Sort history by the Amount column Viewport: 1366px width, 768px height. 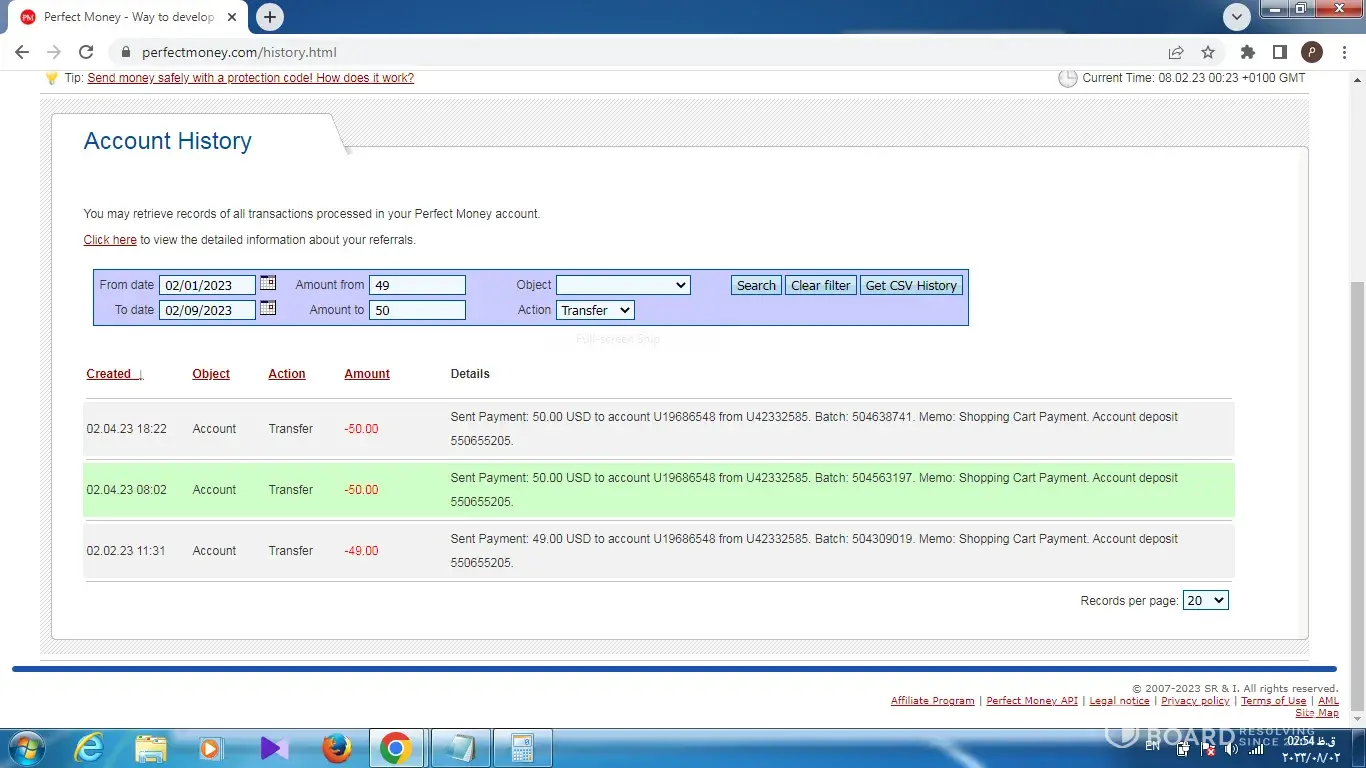click(x=367, y=374)
